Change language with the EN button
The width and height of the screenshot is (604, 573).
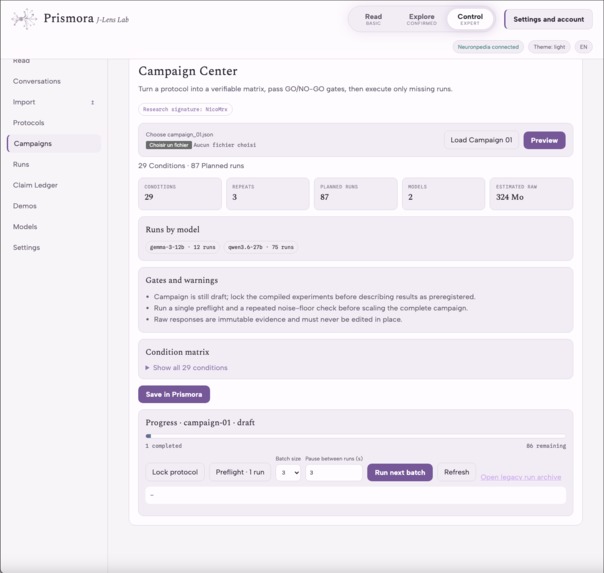pos(584,47)
